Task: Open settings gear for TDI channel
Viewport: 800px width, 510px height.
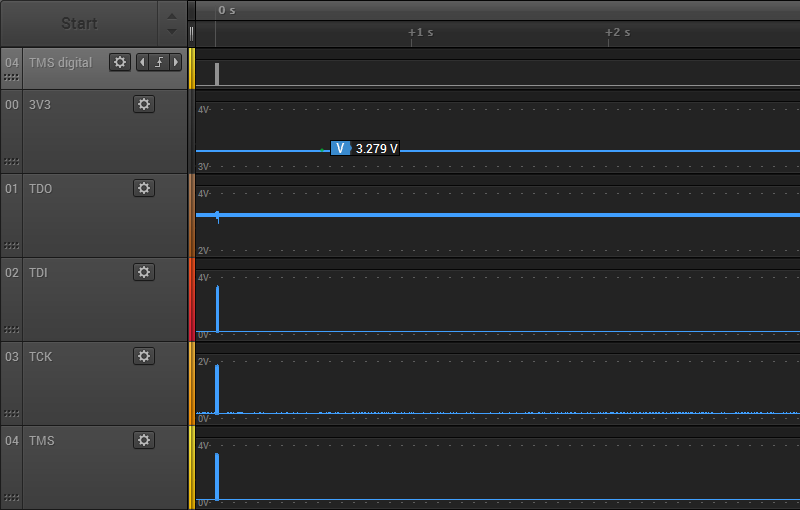Action: point(144,272)
